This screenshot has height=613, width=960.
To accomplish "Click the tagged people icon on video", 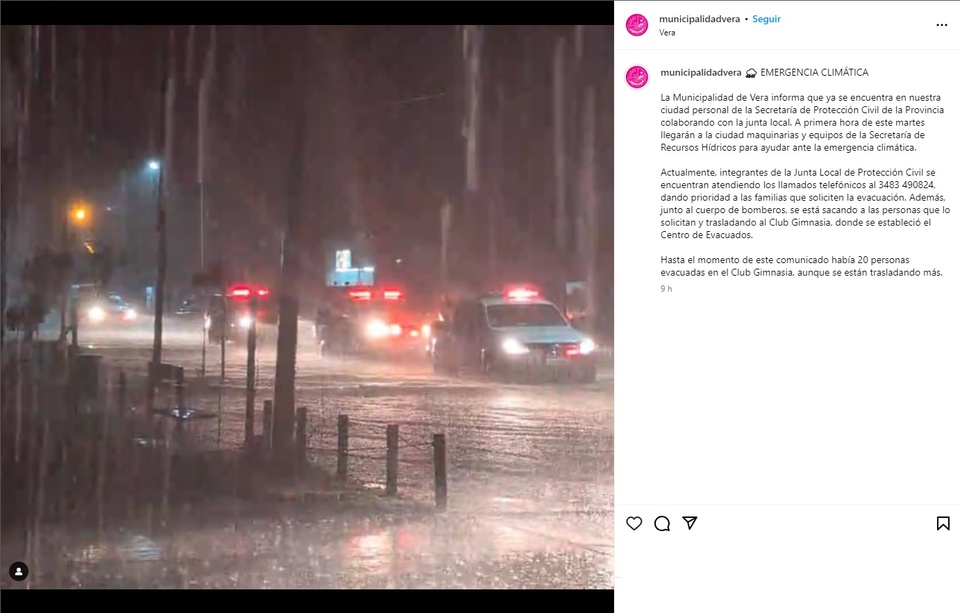I will point(19,571).
